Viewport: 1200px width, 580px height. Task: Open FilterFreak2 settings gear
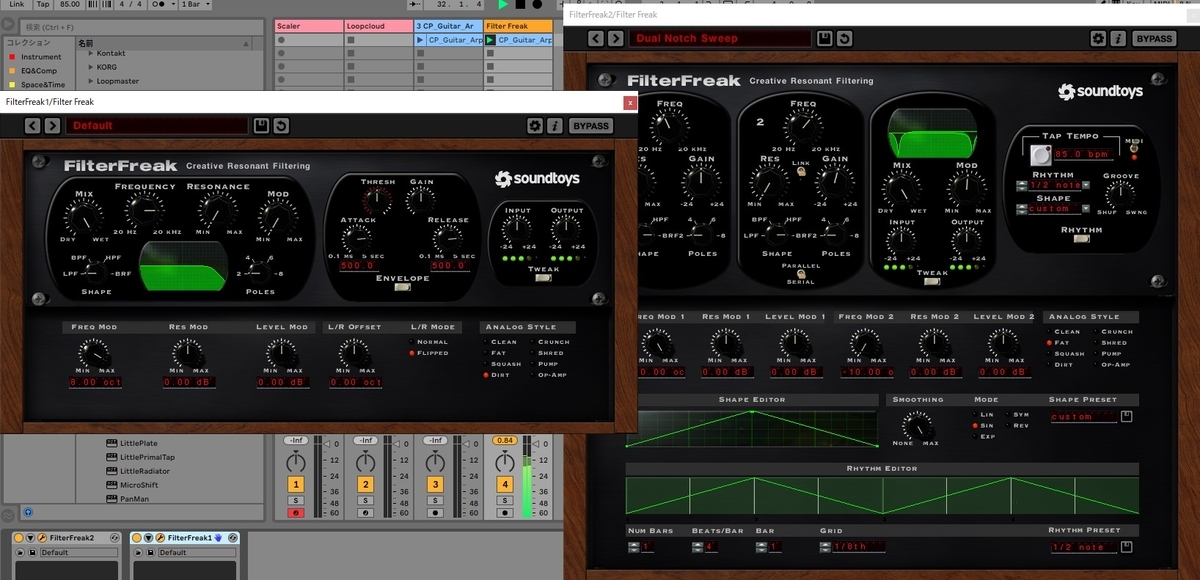tap(1098, 38)
